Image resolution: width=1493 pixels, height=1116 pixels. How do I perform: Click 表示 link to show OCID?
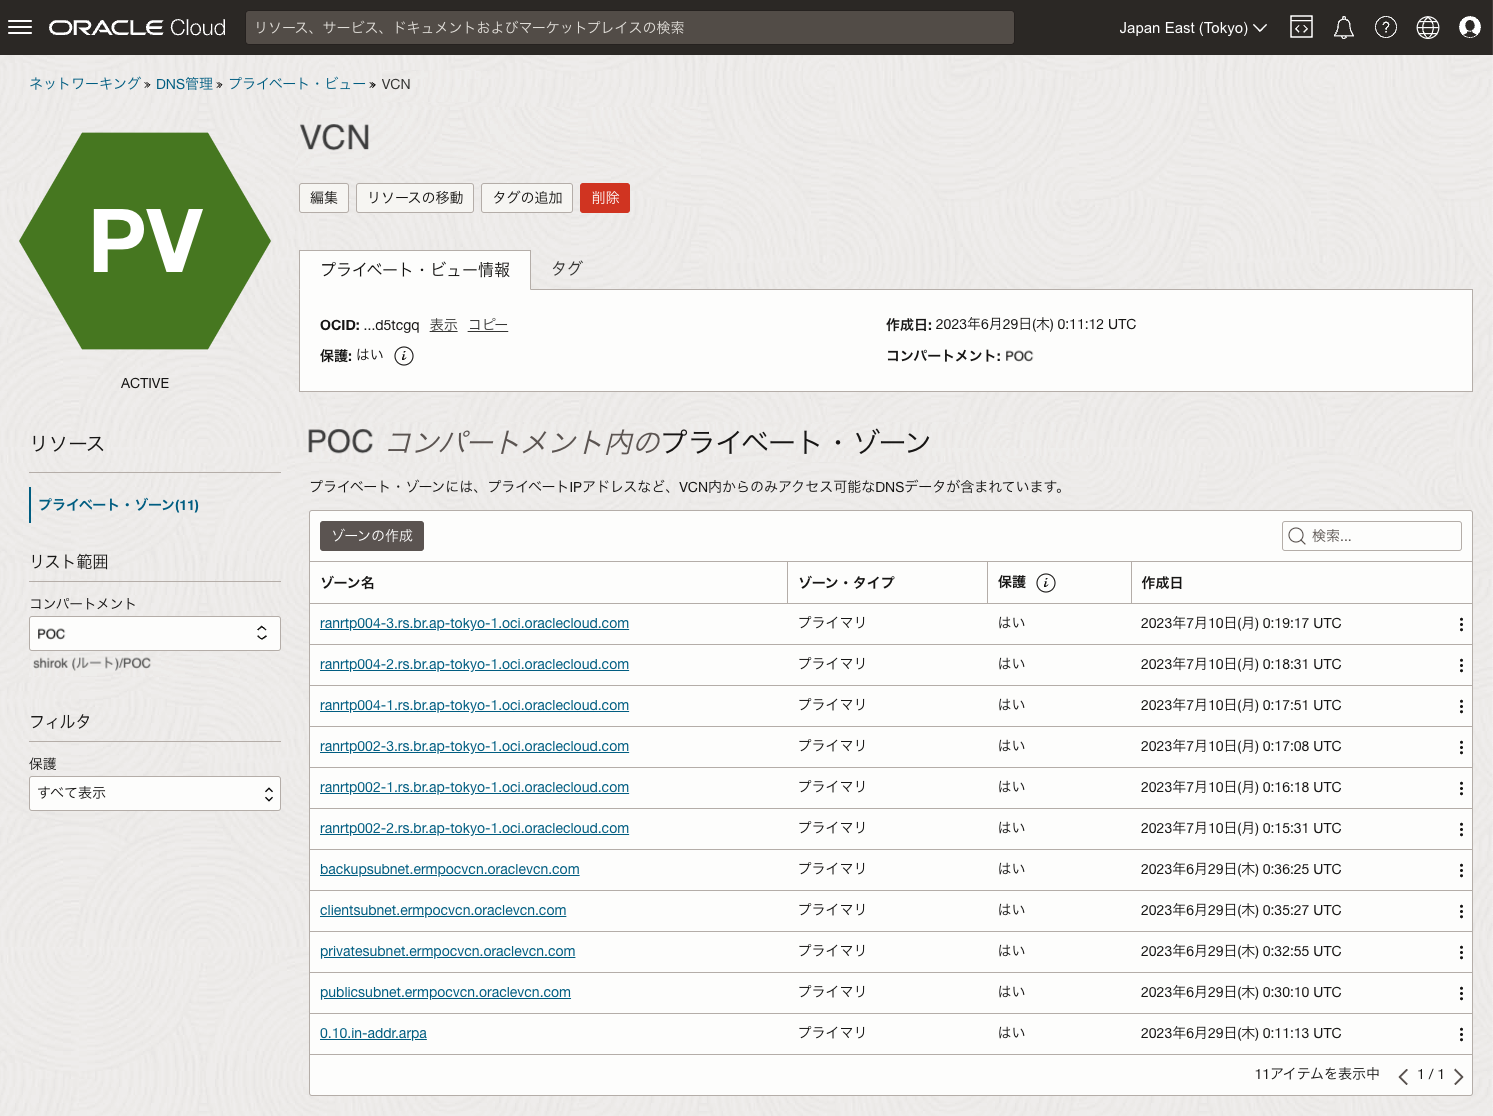pos(444,325)
